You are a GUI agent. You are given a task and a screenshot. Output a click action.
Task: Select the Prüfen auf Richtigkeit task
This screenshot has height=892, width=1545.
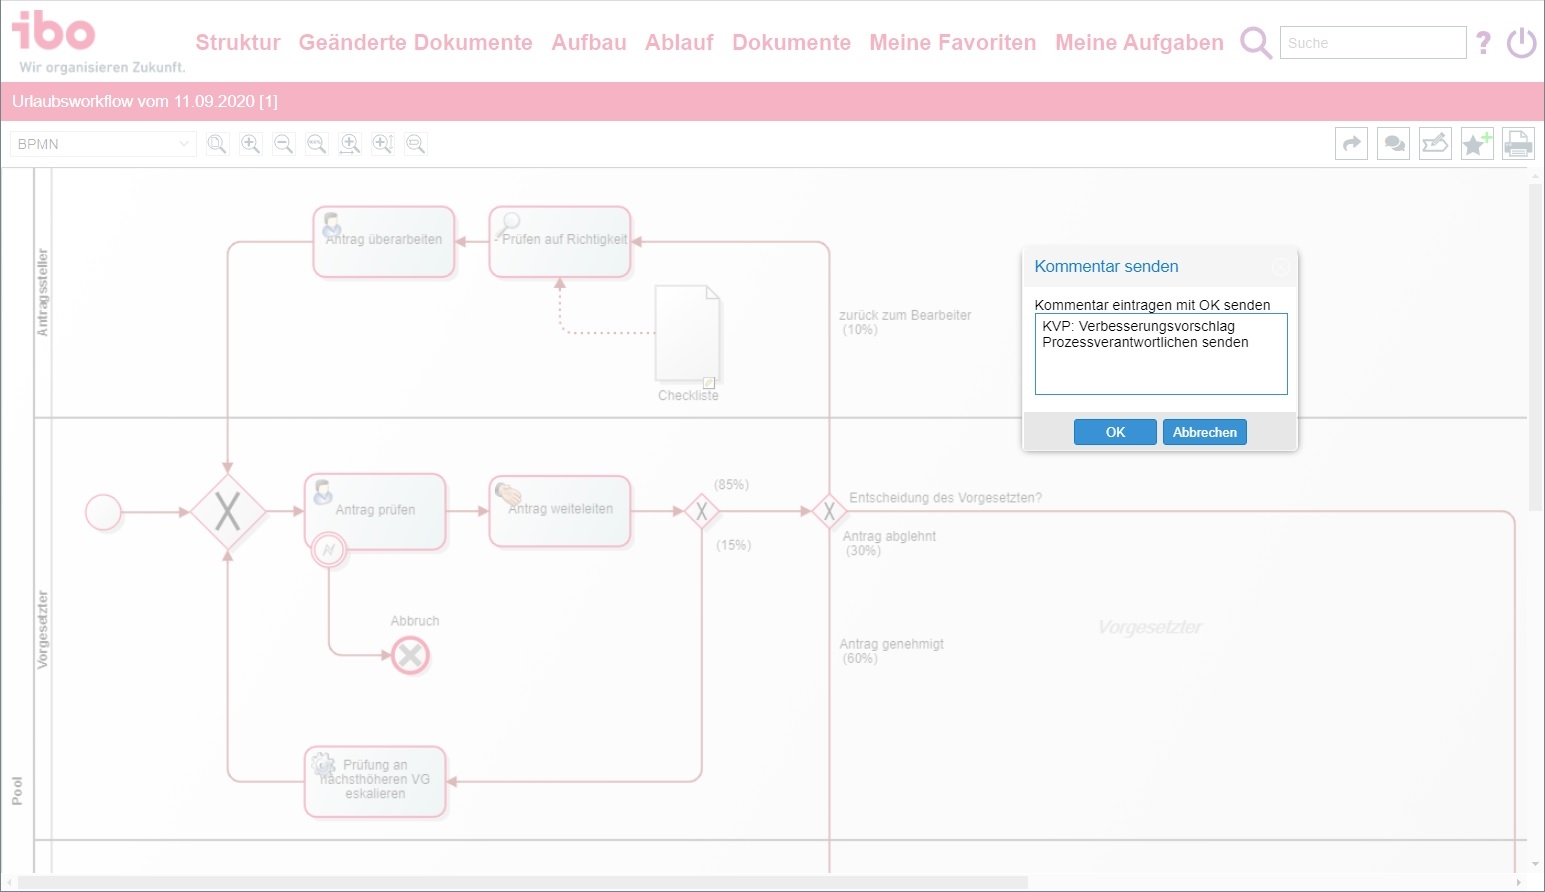click(560, 242)
